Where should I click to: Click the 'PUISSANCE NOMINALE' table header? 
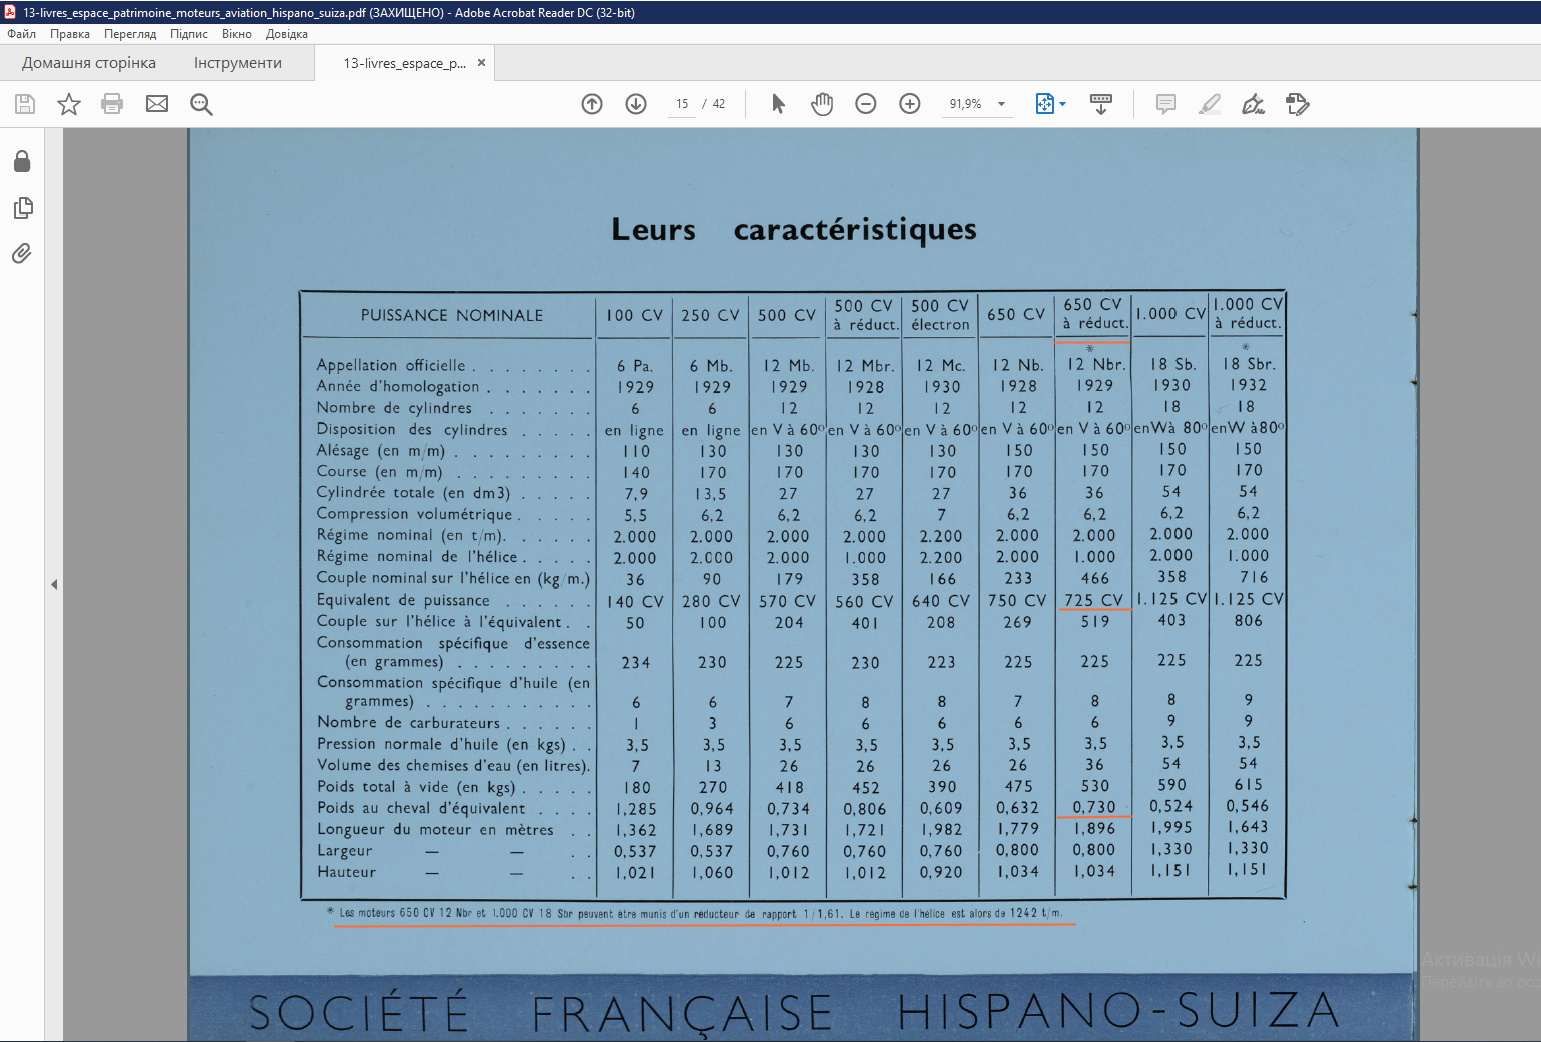[x=452, y=315]
